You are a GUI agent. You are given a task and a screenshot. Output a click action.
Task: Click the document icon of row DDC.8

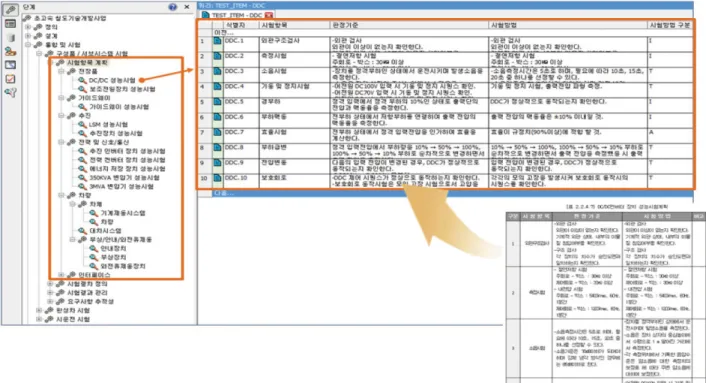pos(217,148)
